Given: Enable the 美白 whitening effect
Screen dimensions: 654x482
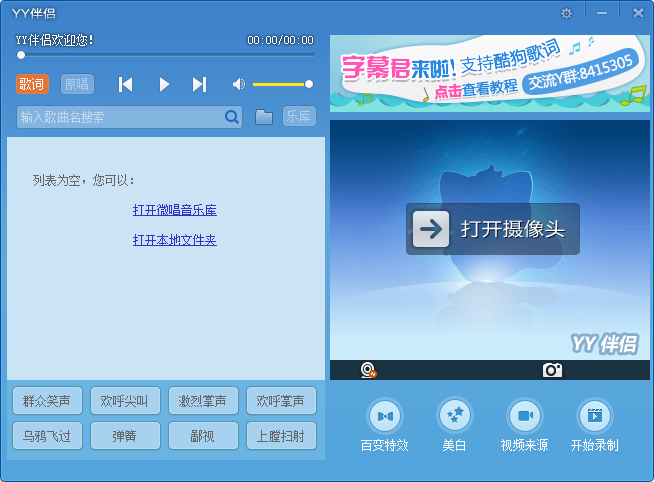Looking at the screenshot, I should click(x=454, y=415).
